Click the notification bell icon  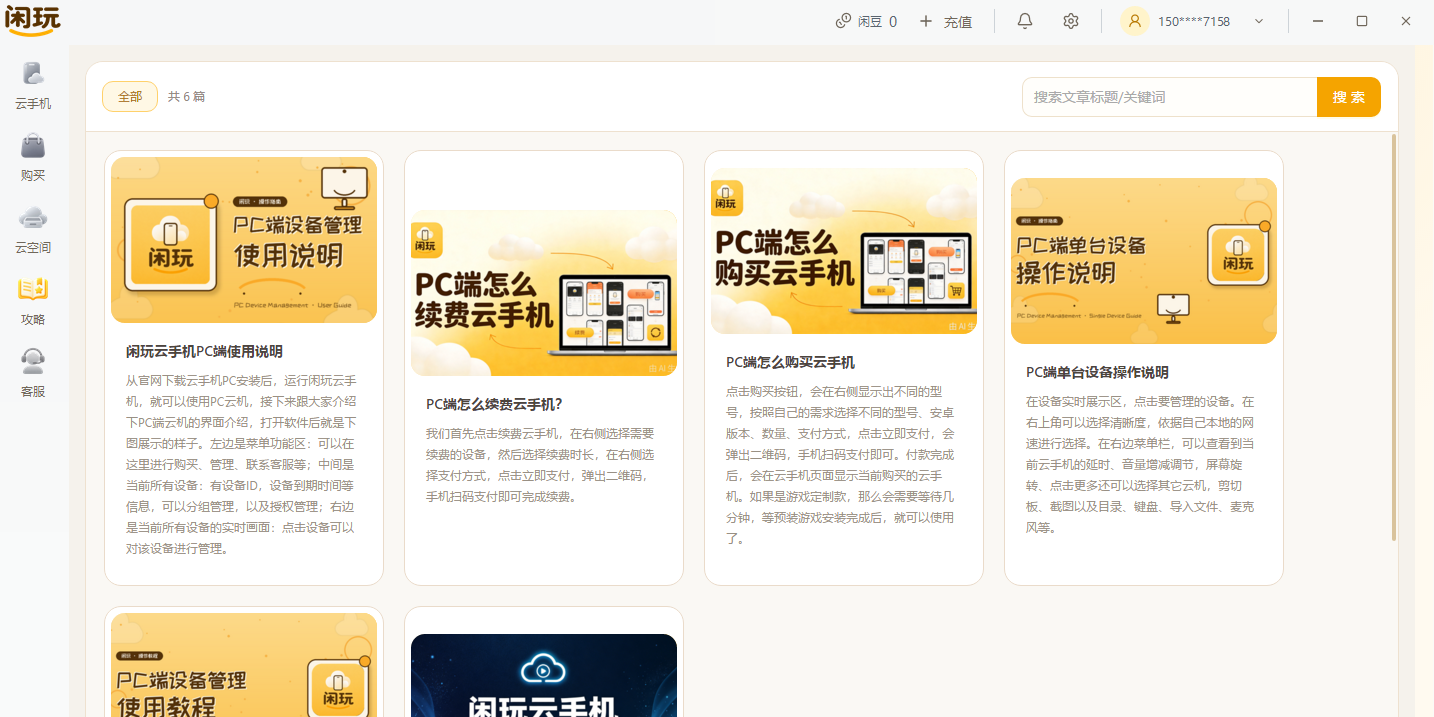[1025, 21]
